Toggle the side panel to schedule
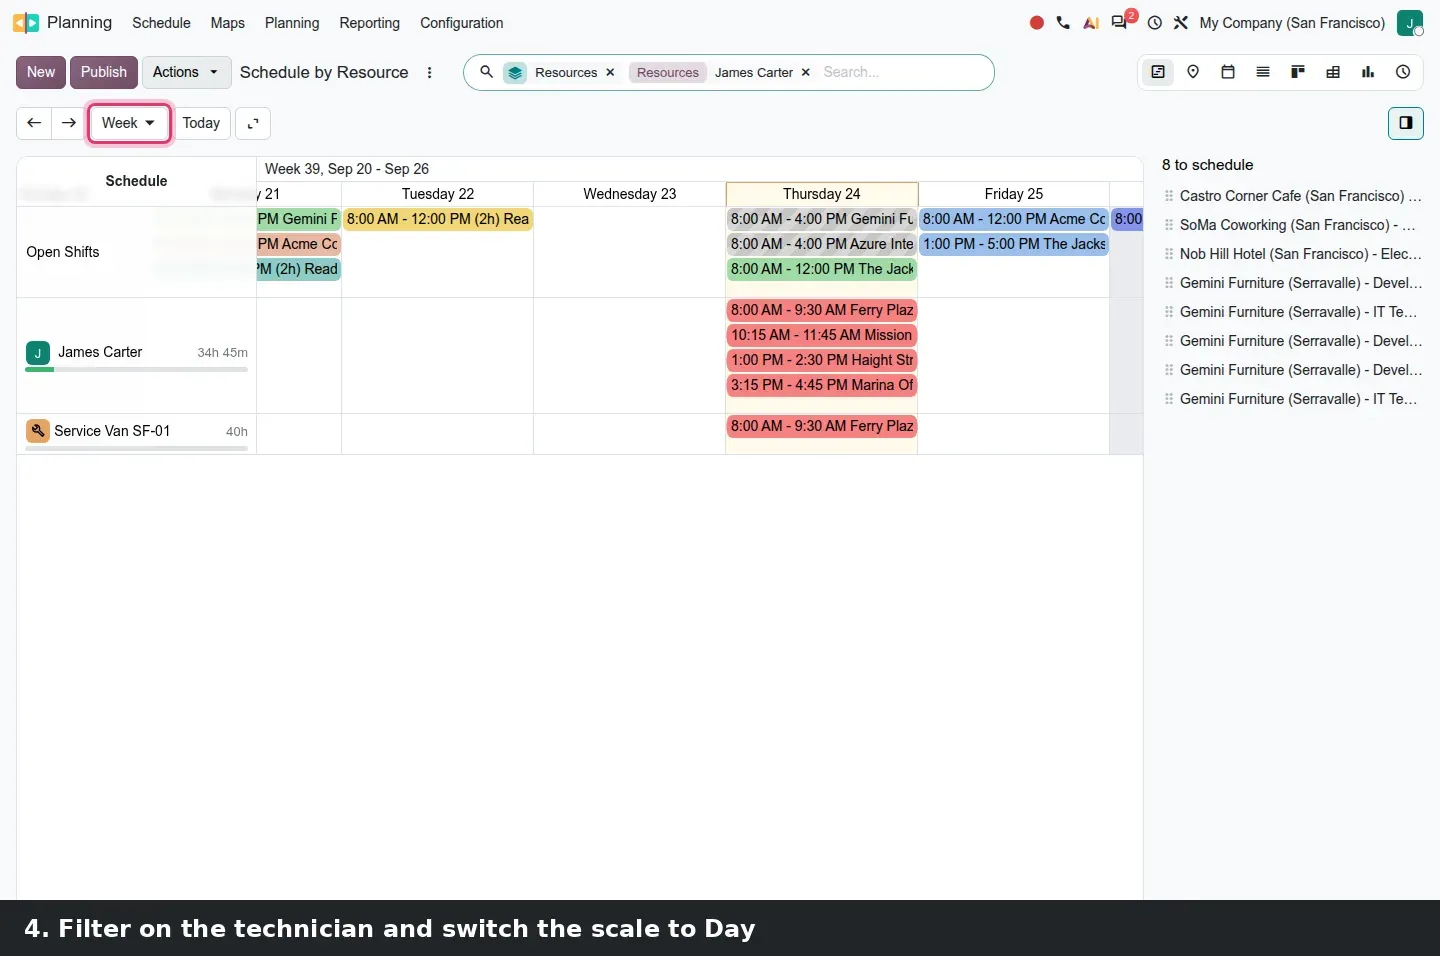The width and height of the screenshot is (1440, 956). (1406, 123)
